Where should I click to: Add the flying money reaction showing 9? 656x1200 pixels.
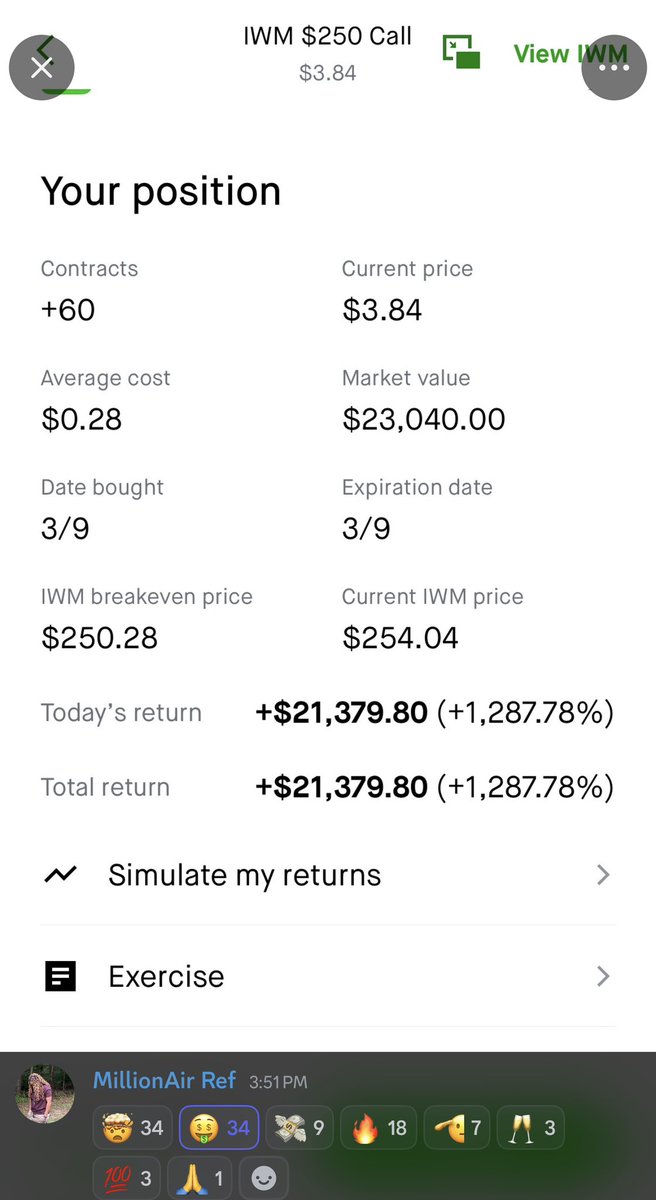tap(300, 1128)
